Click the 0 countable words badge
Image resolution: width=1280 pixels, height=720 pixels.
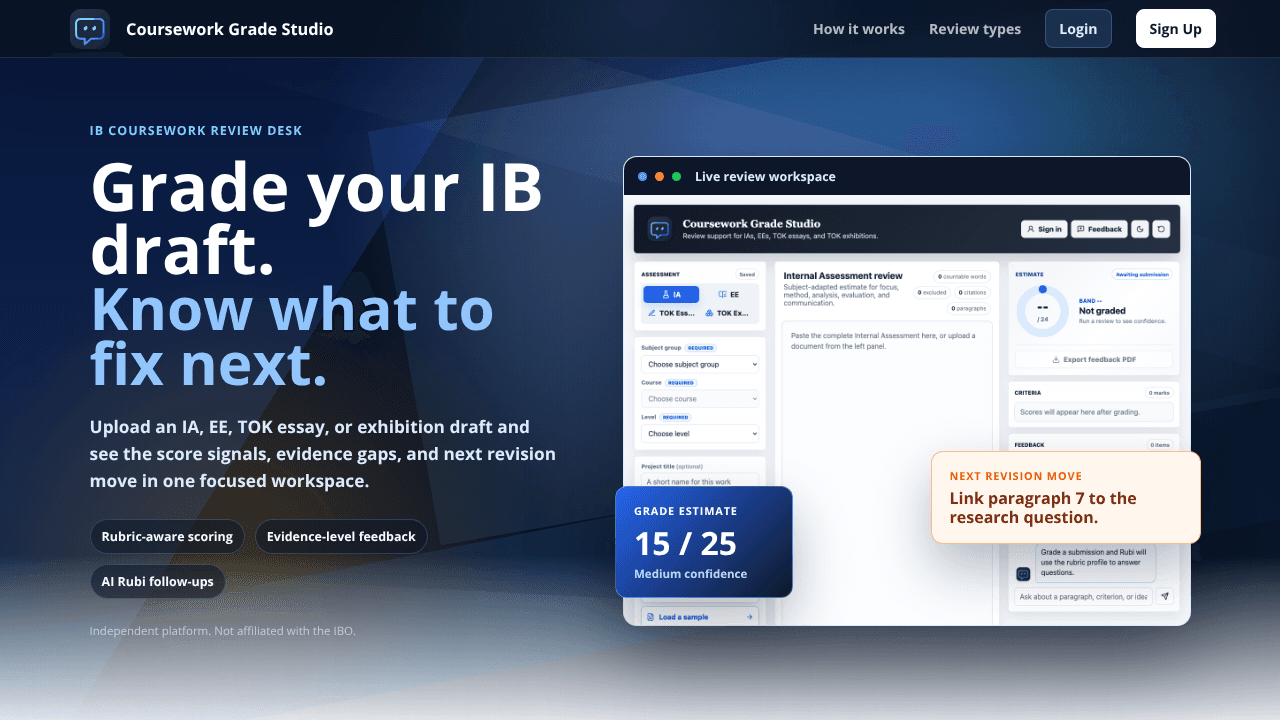coord(961,276)
